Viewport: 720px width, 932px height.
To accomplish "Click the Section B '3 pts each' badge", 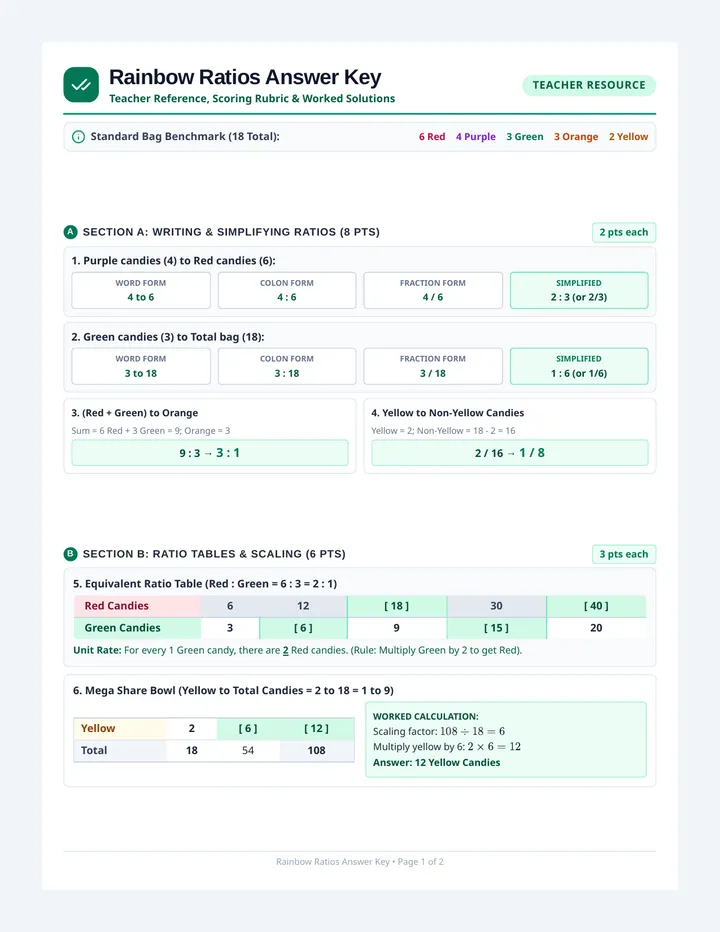I will (x=624, y=554).
